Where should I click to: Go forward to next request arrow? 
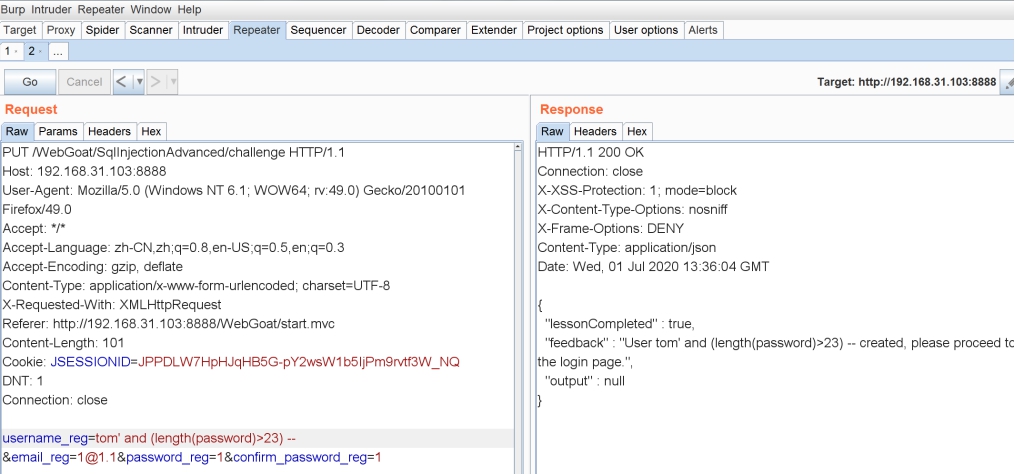click(x=155, y=82)
